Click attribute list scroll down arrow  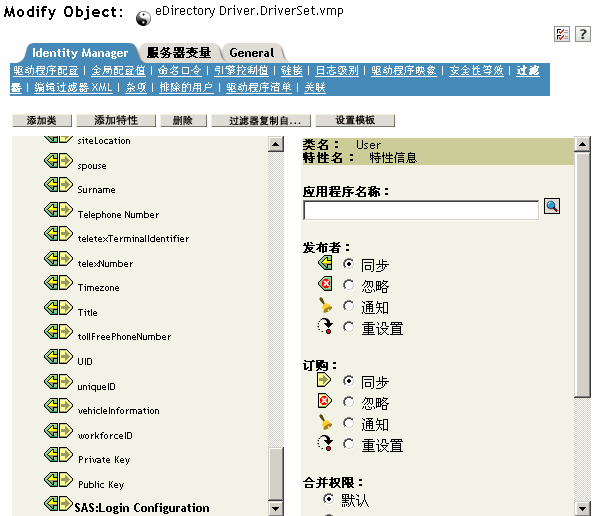pyautogui.click(x=276, y=508)
